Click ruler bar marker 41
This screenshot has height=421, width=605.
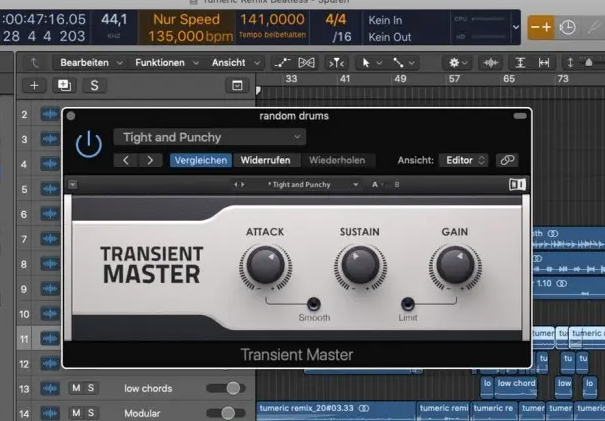(345, 79)
